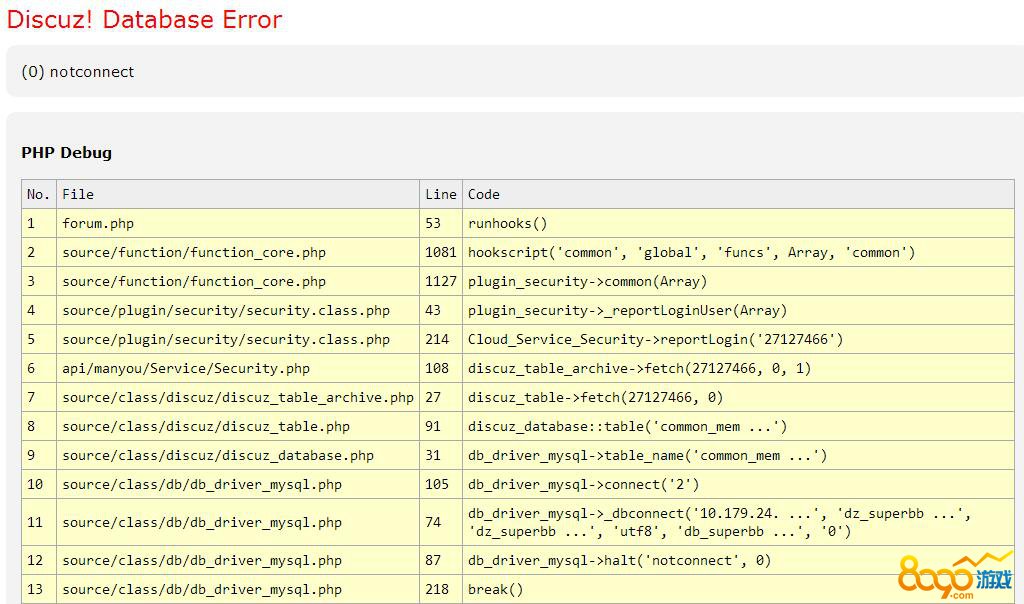The height and width of the screenshot is (604, 1024).
Task: Click the db_driver_mysql->halt('notconnect', 0) cell
Action: click(619, 560)
